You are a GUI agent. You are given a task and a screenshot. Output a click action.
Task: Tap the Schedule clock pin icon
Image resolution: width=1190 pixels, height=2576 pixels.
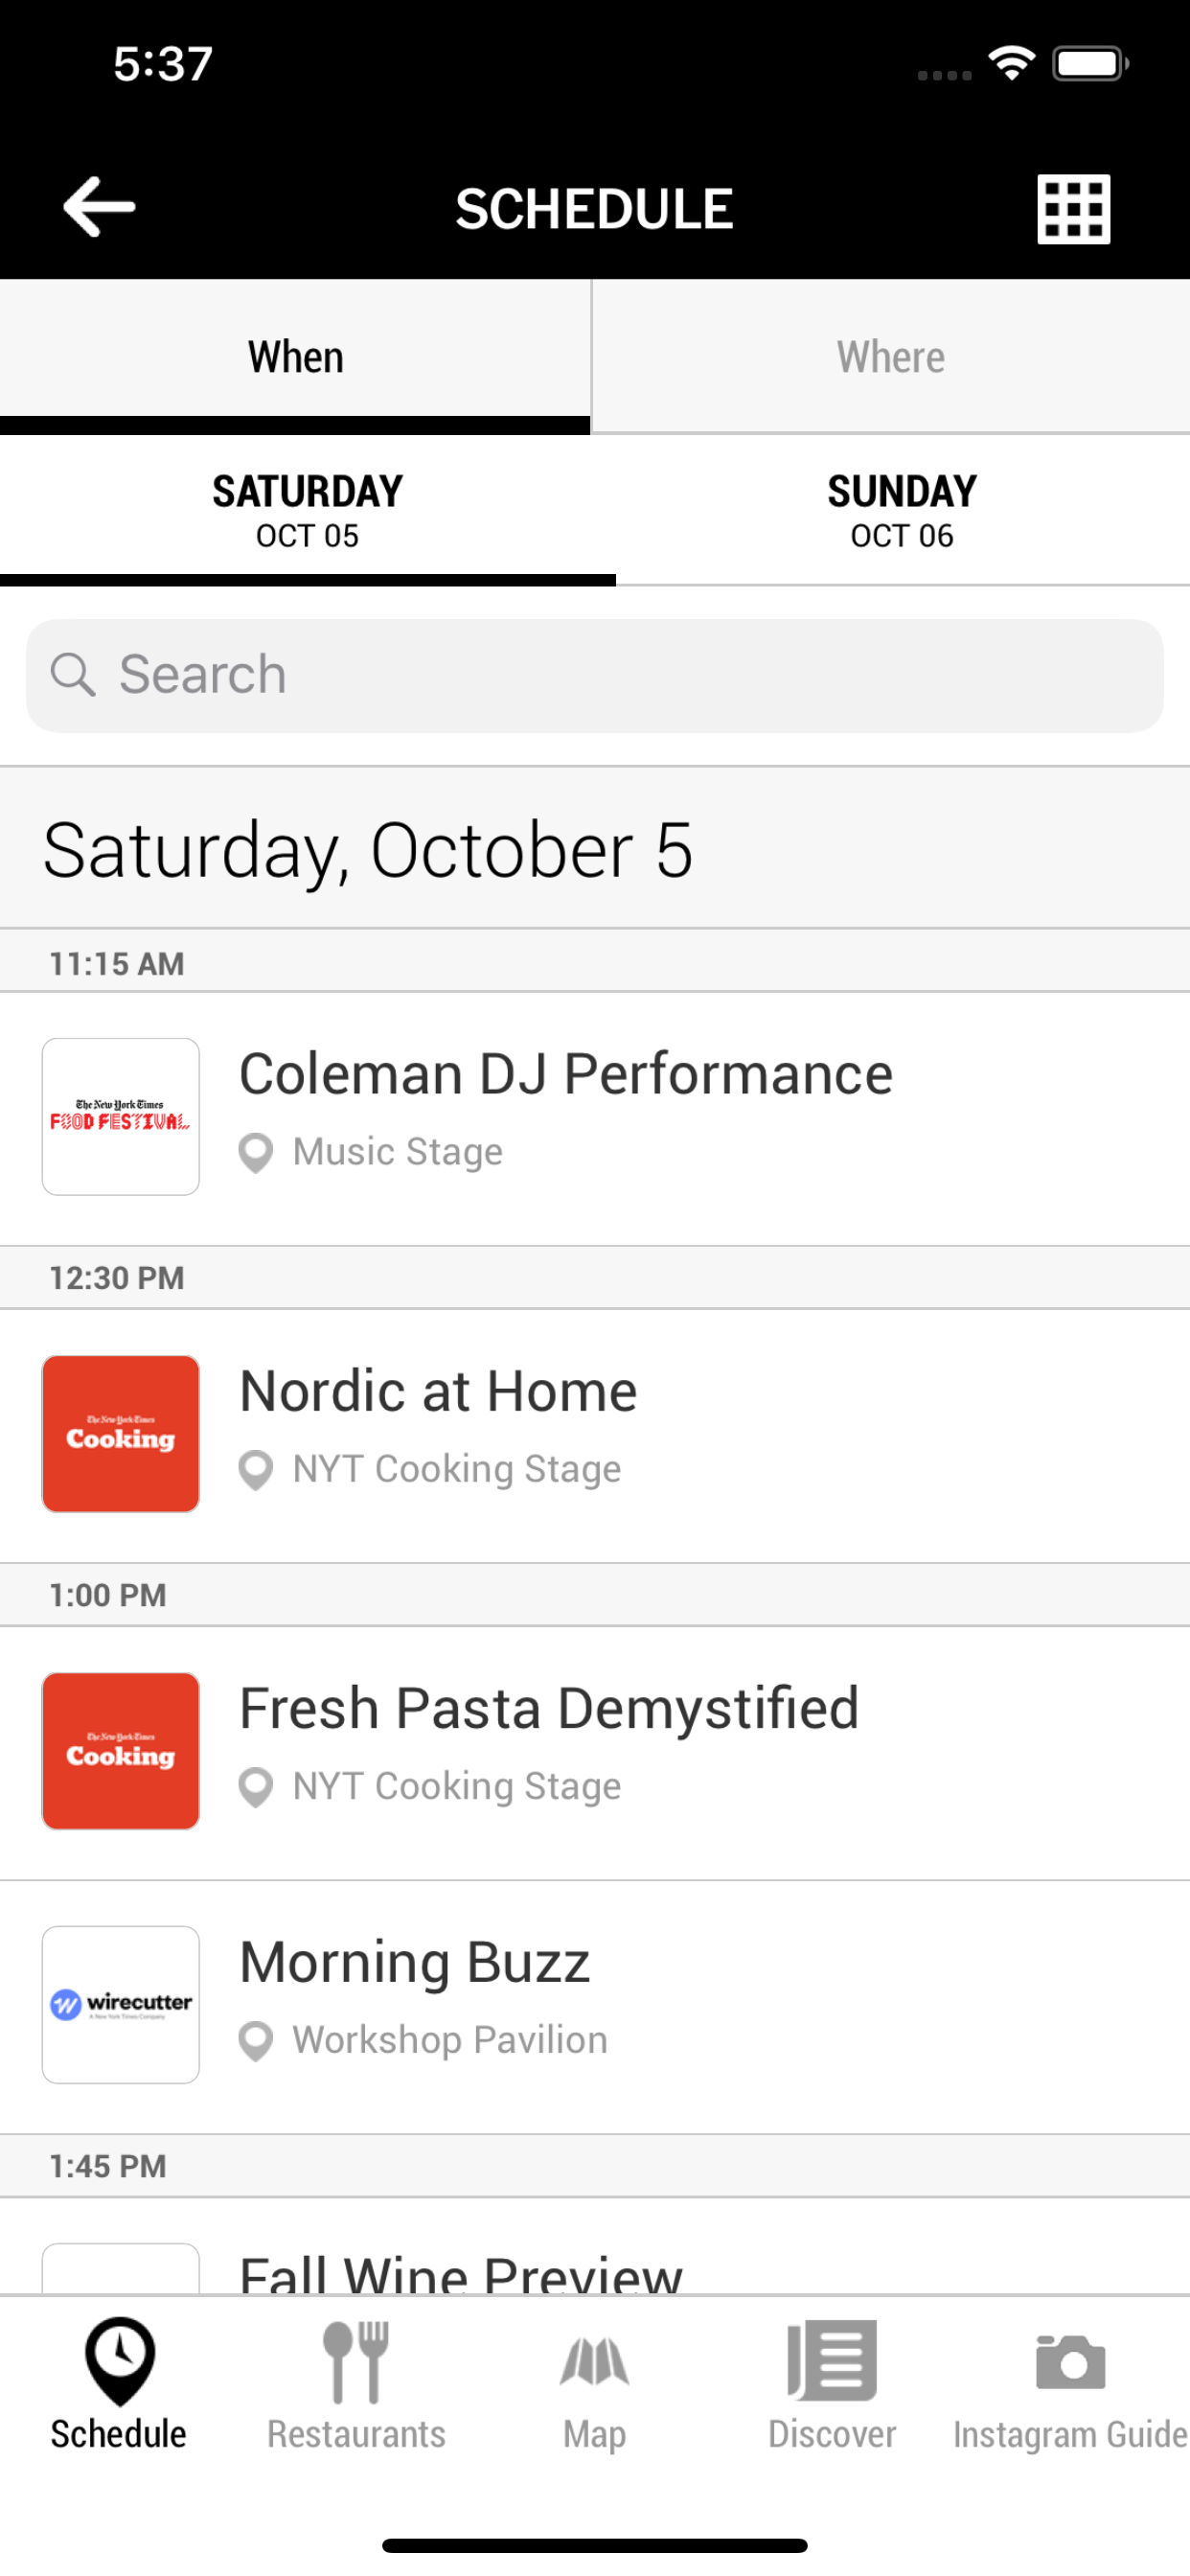coord(119,2362)
